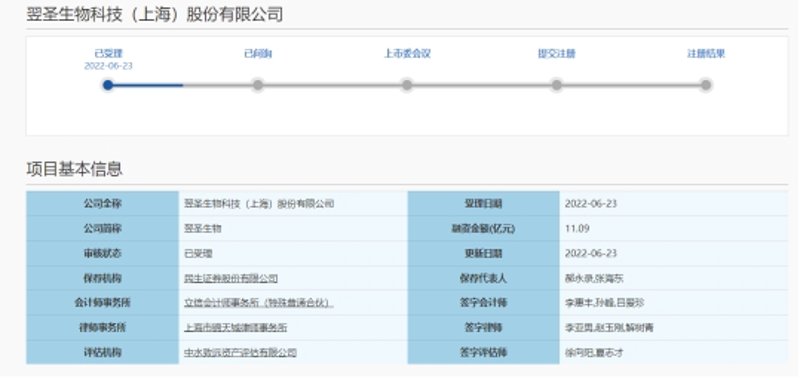Click the sponsor representatives' names value

[x=594, y=279]
